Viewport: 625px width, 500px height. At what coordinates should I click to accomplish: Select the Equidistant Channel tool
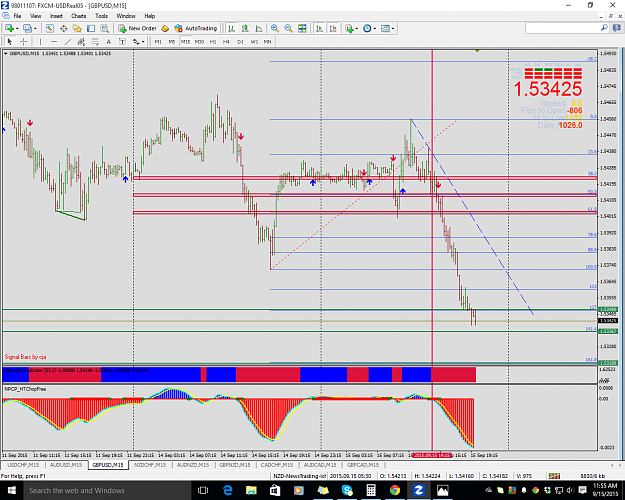pos(81,41)
